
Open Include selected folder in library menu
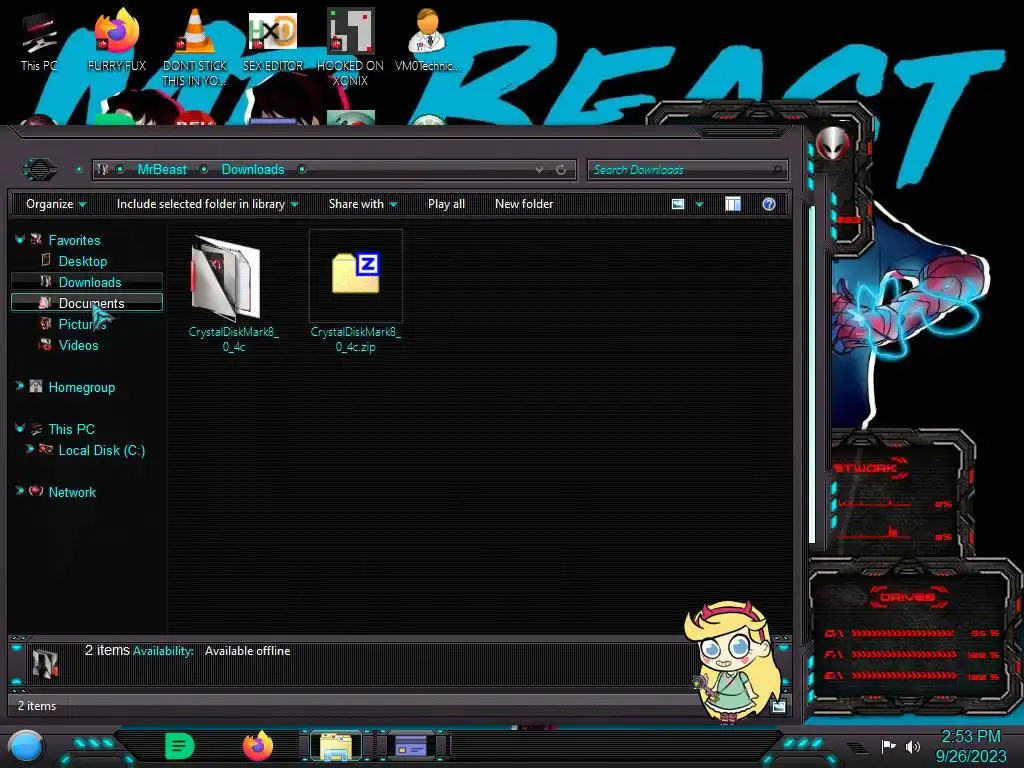click(207, 204)
